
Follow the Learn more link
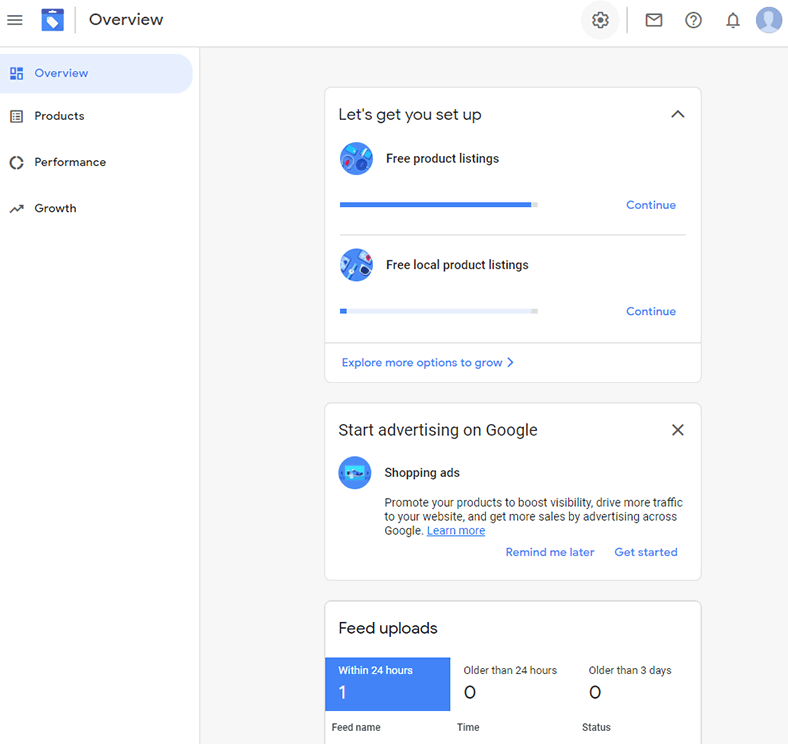(x=456, y=531)
